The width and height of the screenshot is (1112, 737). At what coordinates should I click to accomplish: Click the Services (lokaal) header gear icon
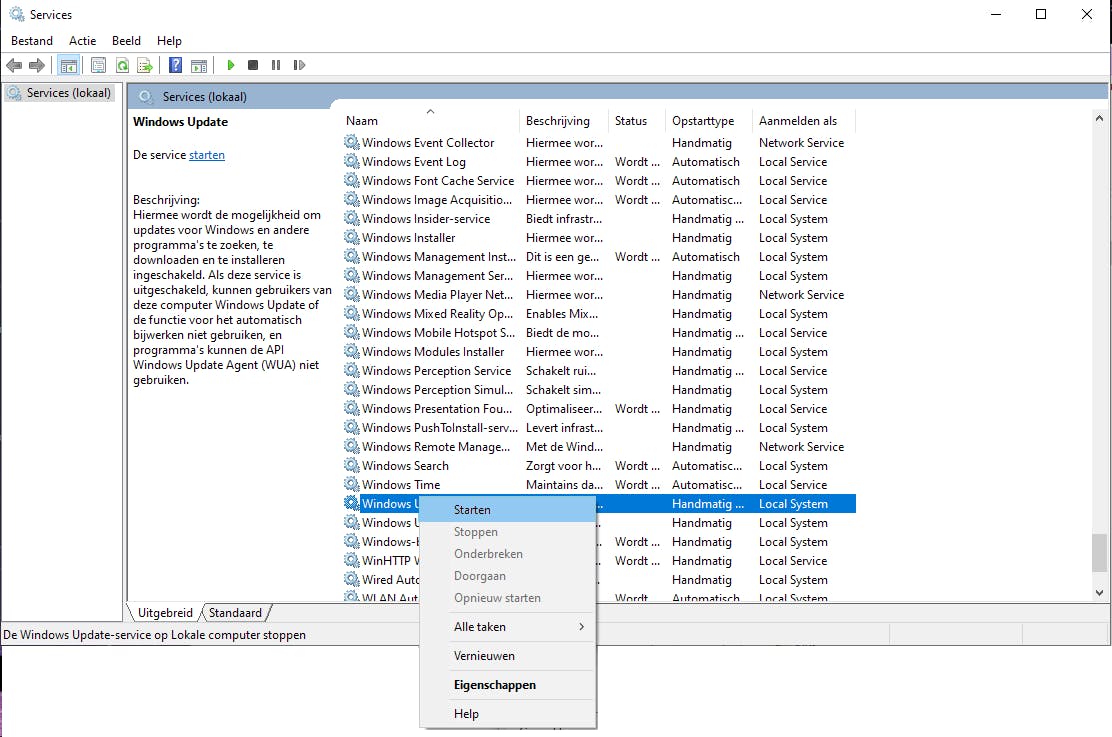pos(145,96)
